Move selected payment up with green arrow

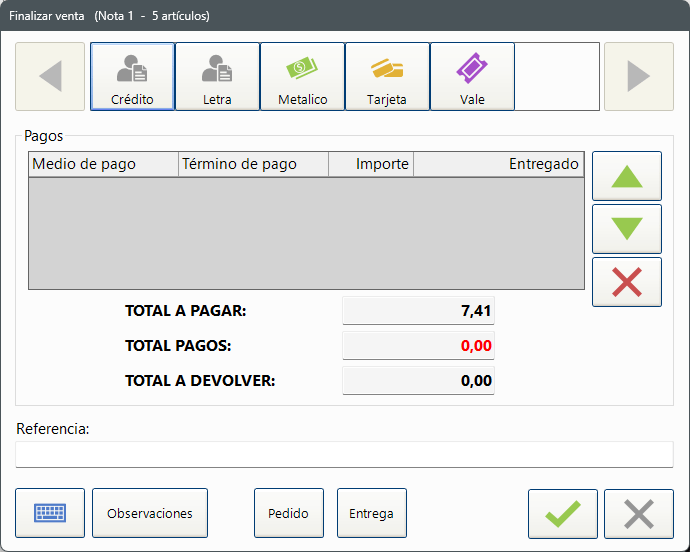tap(626, 177)
